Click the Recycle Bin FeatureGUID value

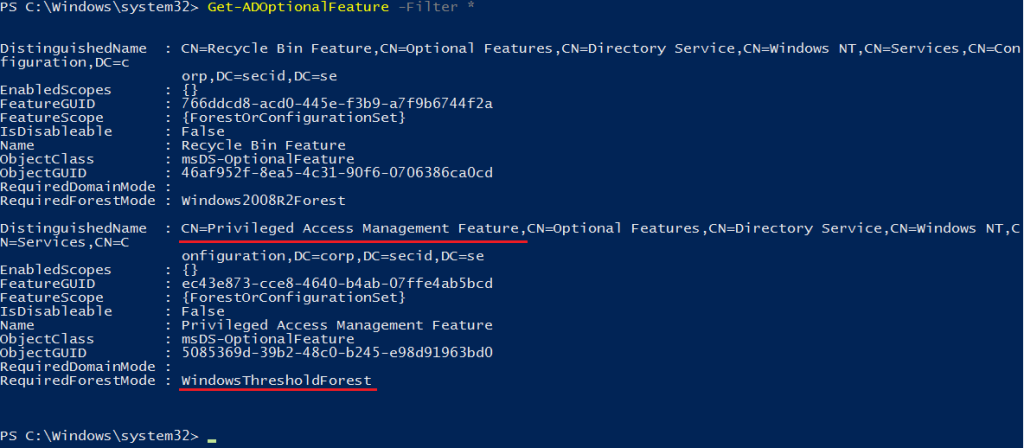point(337,104)
